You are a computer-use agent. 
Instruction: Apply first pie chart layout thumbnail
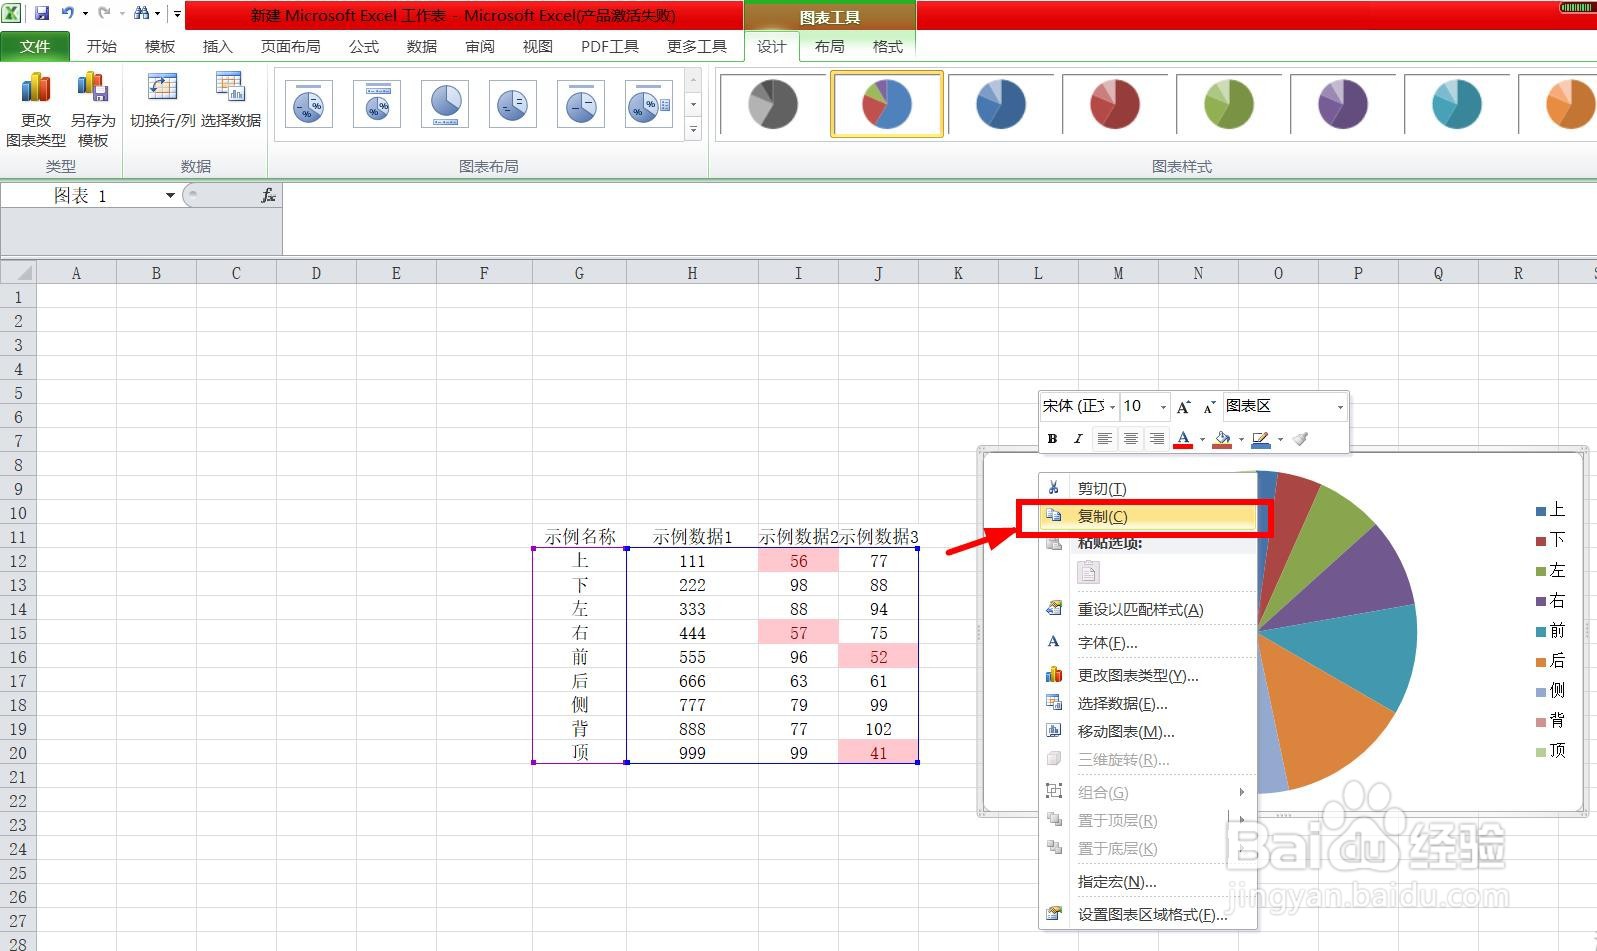click(309, 104)
